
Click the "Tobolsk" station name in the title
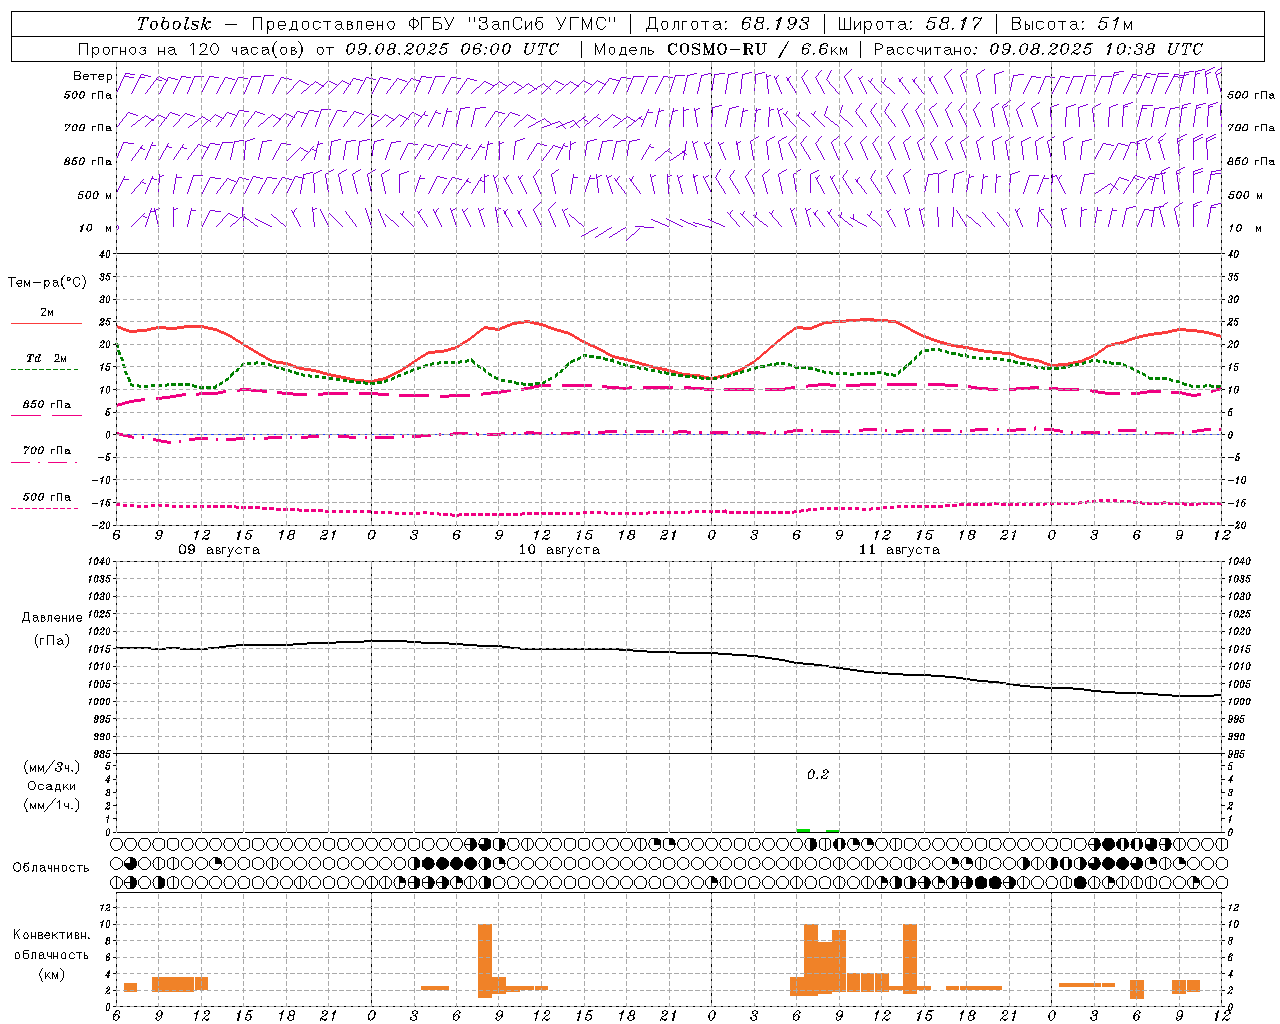(175, 24)
